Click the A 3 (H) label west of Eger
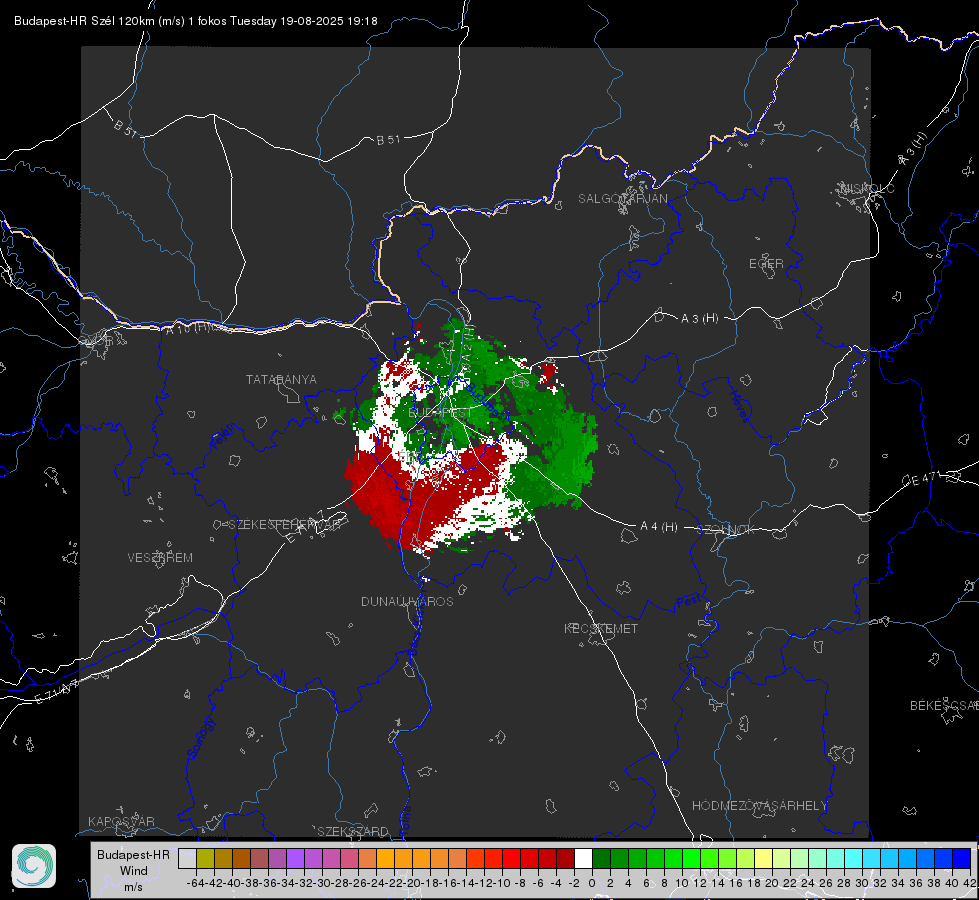979x900 pixels. 699,318
